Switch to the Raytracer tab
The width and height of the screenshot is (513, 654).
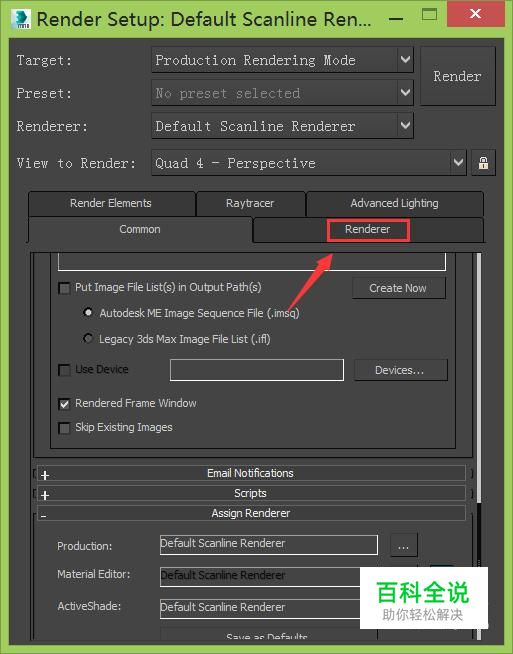tap(250, 204)
